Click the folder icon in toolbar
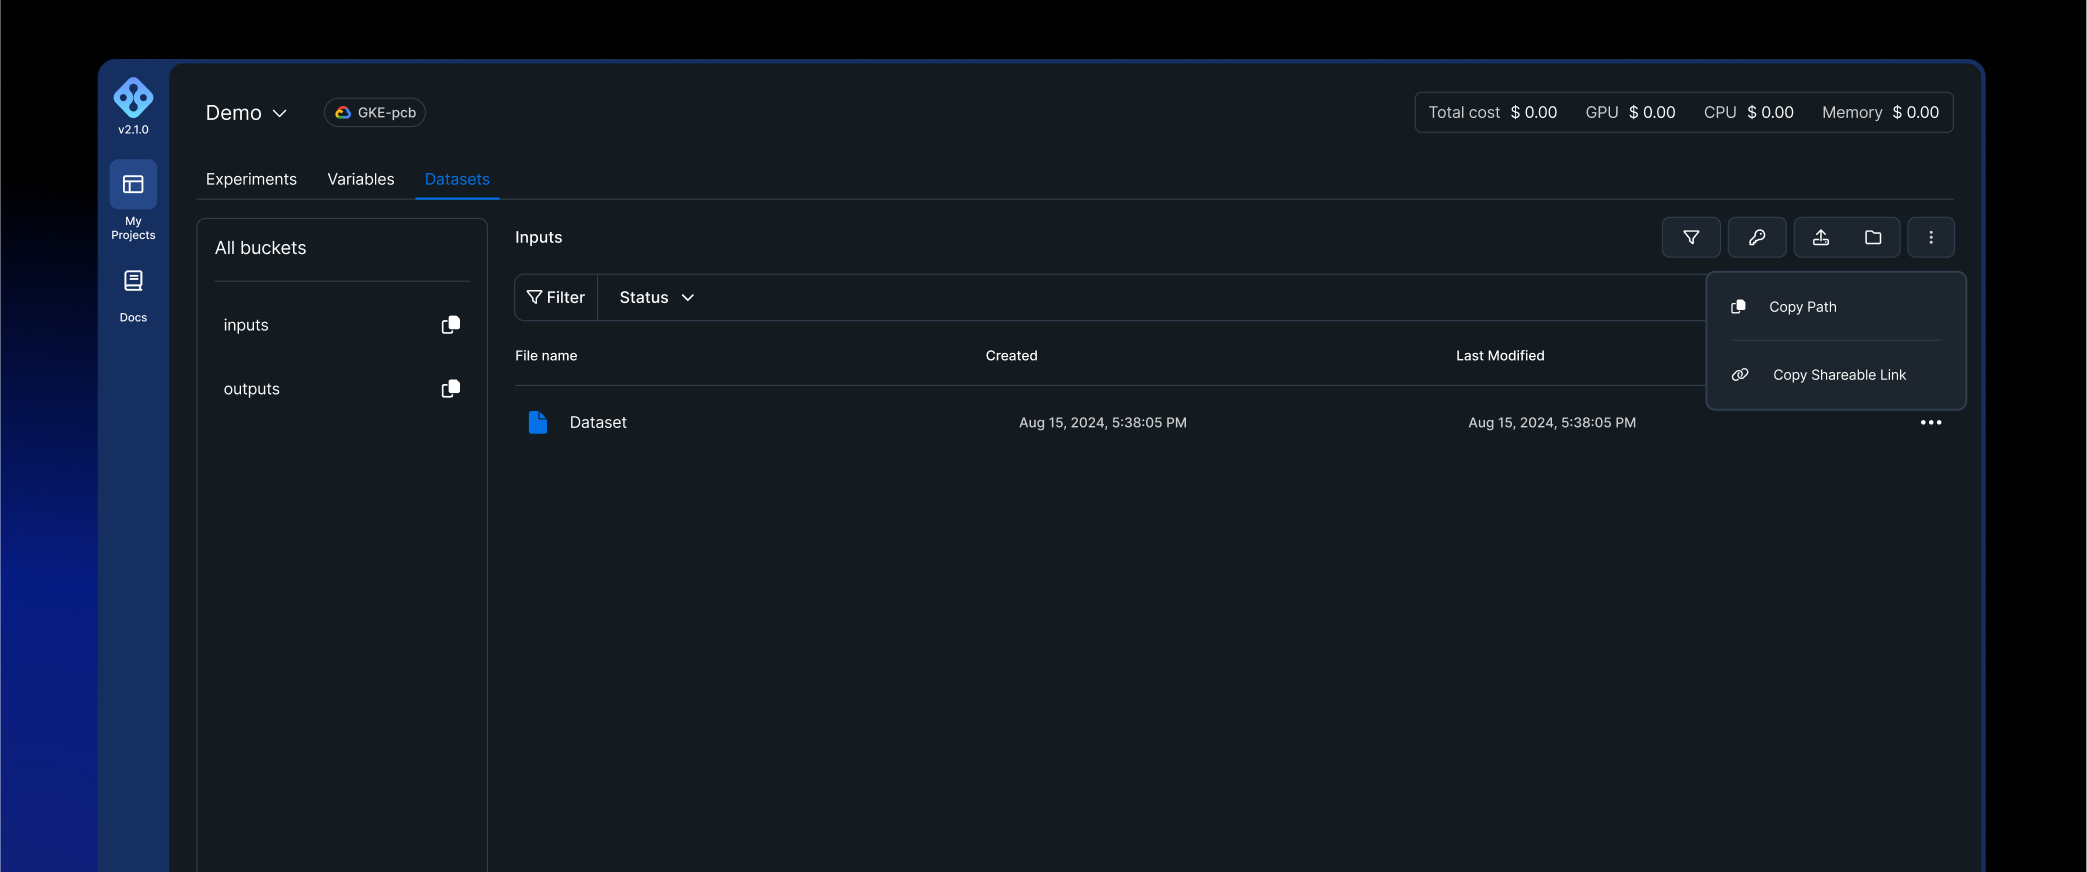2087x872 pixels. tap(1873, 237)
